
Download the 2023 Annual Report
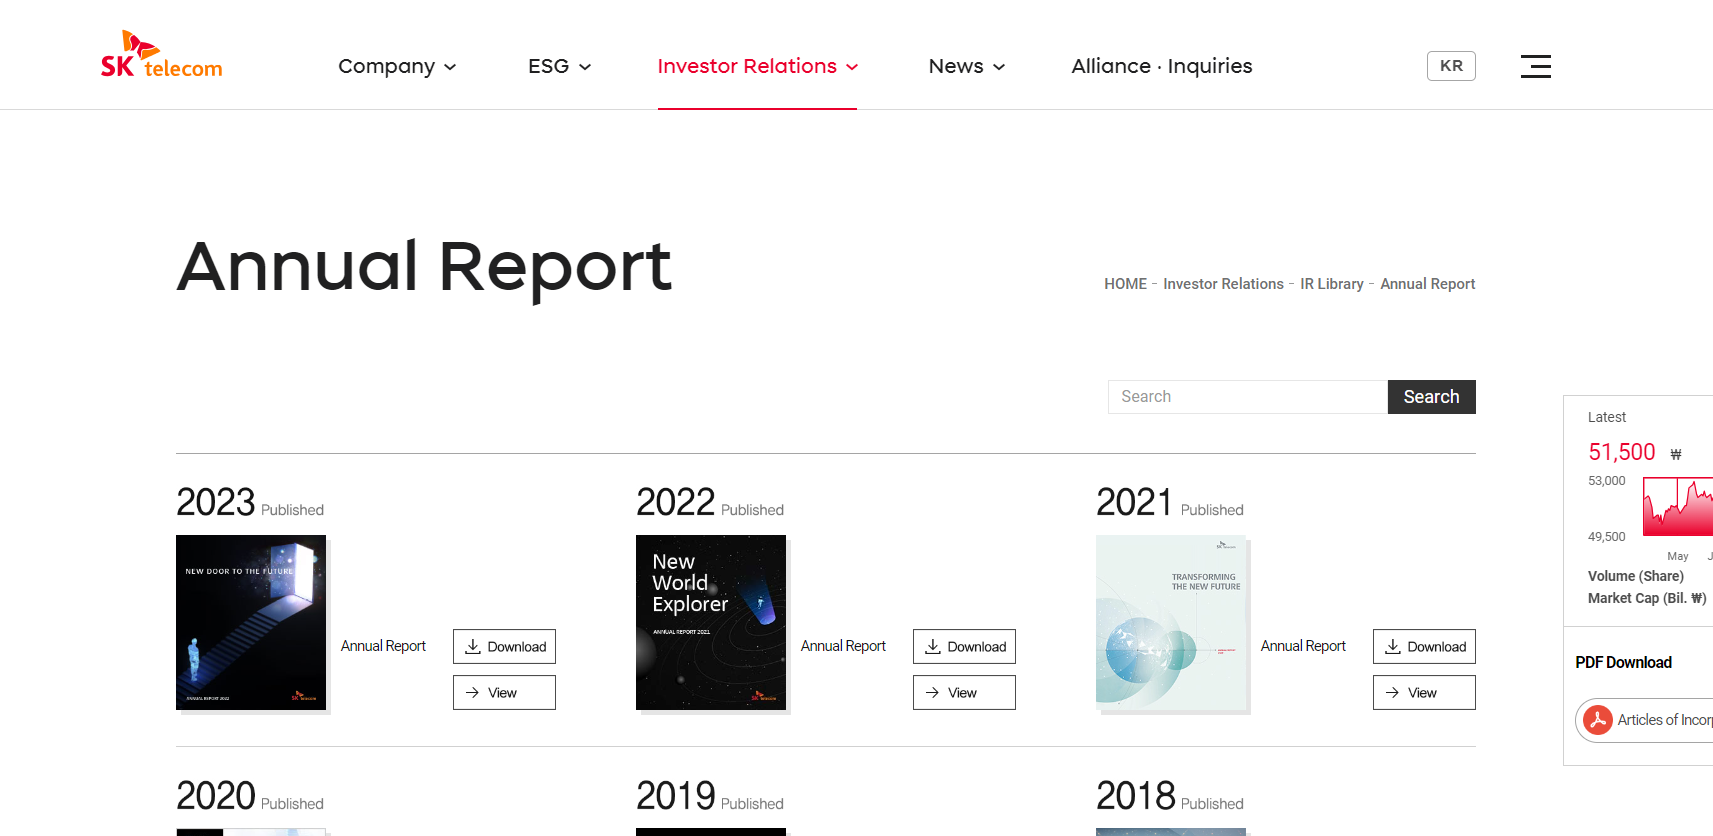point(504,646)
